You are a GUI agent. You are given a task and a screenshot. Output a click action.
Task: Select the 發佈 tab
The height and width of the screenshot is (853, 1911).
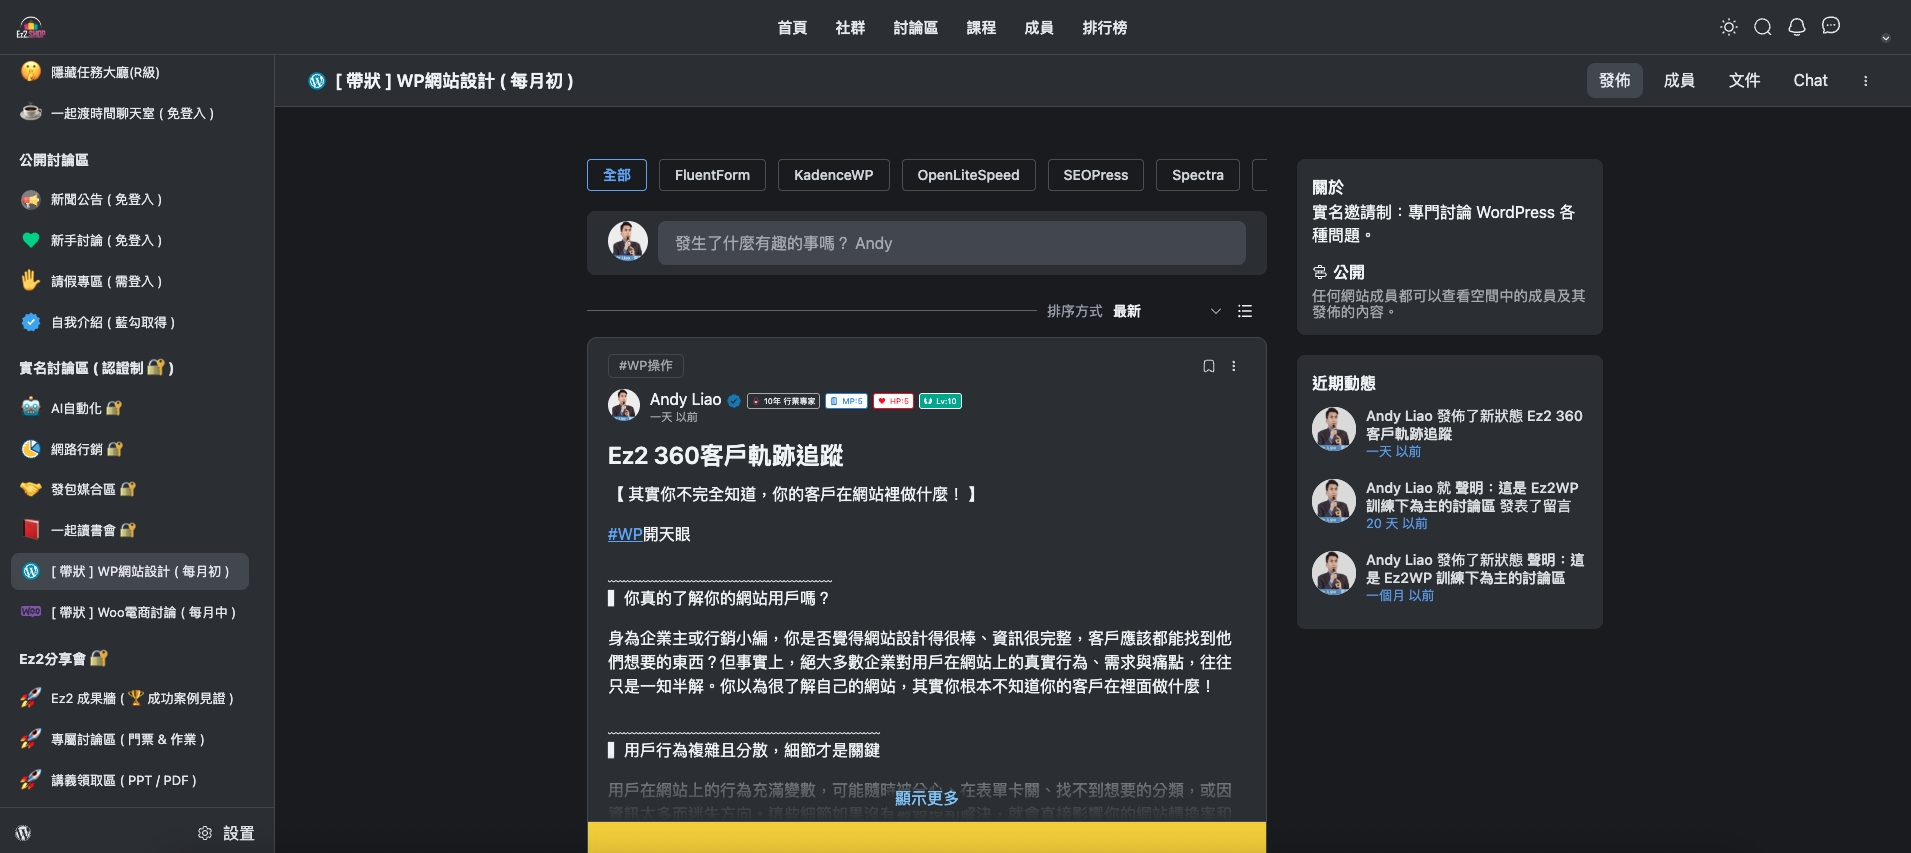[x=1614, y=81]
